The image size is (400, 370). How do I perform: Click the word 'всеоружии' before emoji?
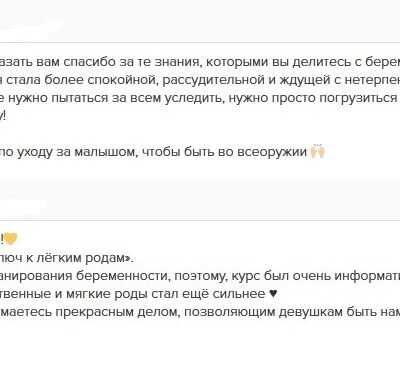coord(272,152)
